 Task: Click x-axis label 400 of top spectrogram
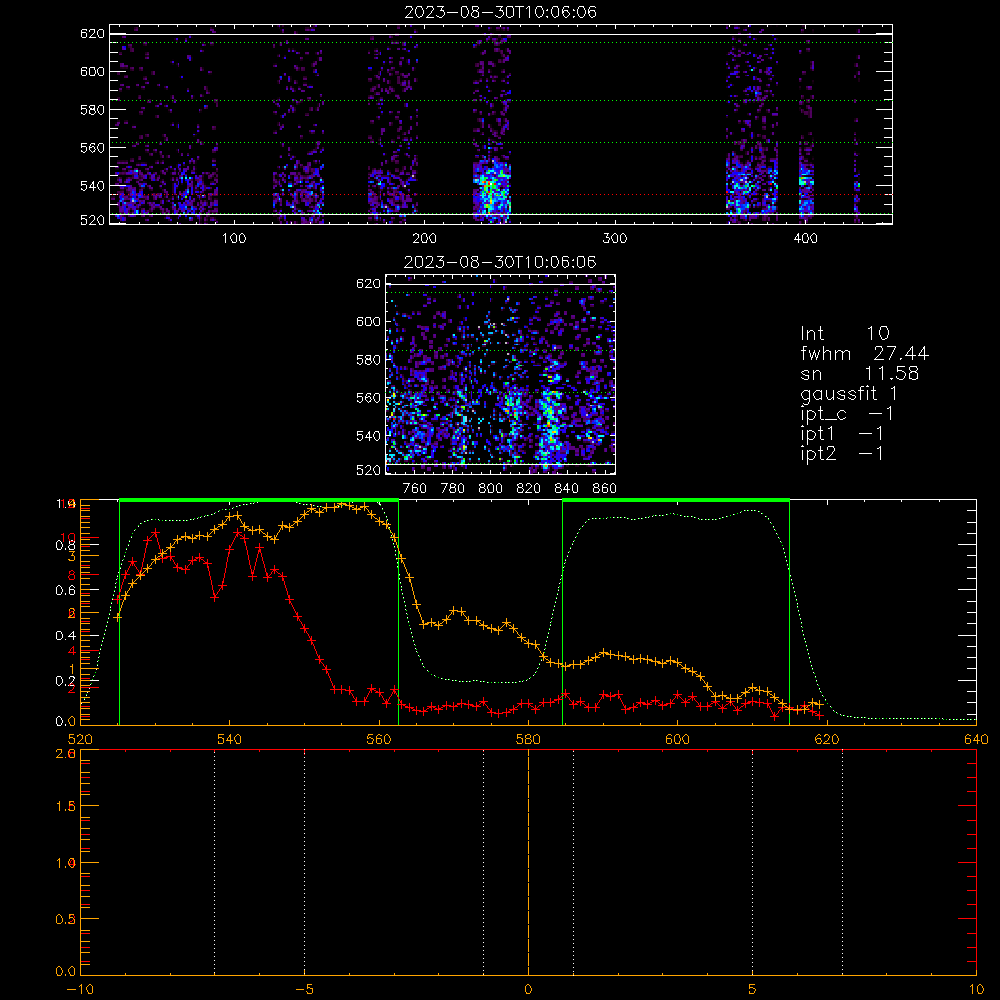[x=805, y=239]
